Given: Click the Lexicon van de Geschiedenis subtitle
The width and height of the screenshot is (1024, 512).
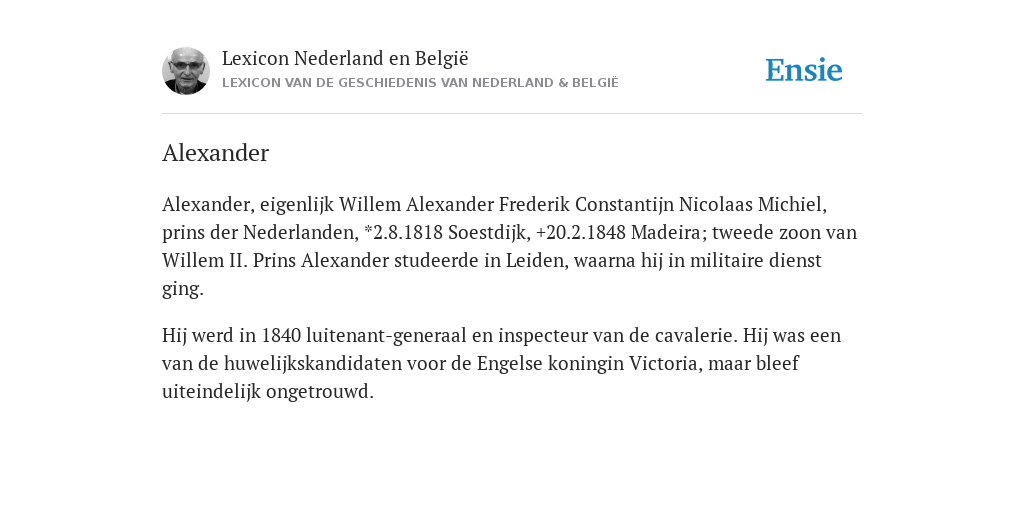Looking at the screenshot, I should point(420,83).
